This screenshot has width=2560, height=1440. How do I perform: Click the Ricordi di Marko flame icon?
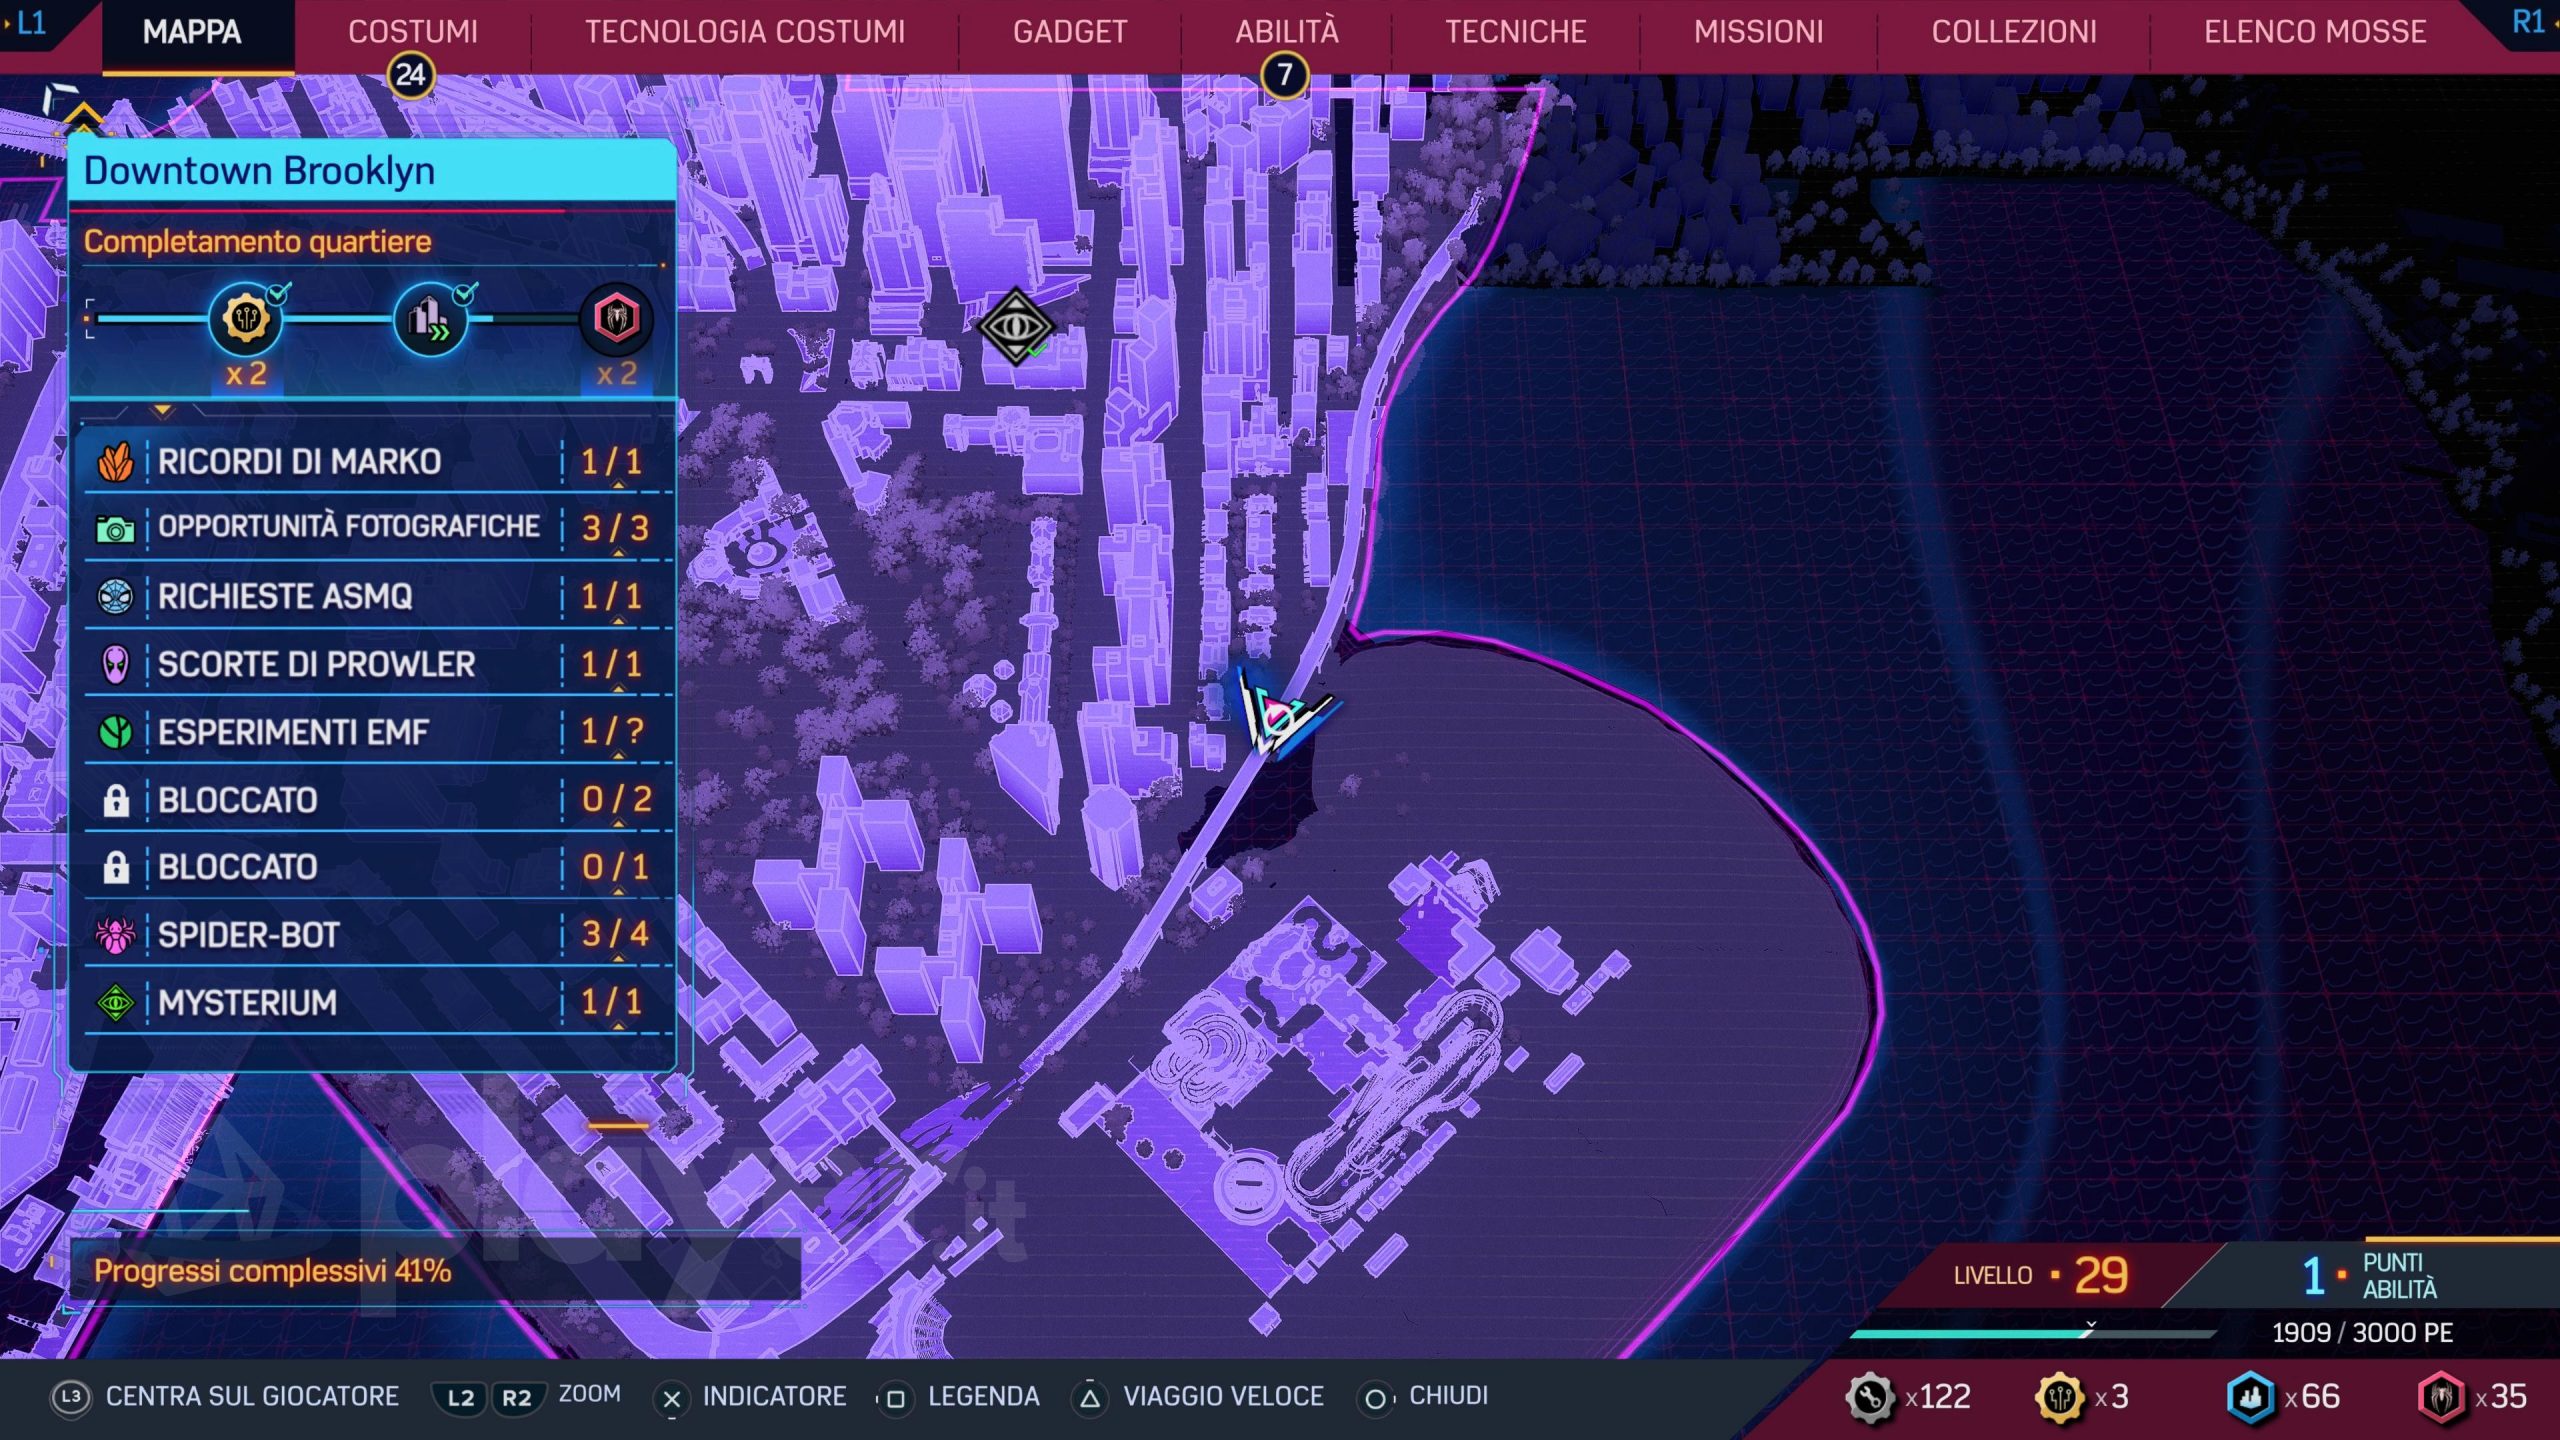(x=116, y=462)
